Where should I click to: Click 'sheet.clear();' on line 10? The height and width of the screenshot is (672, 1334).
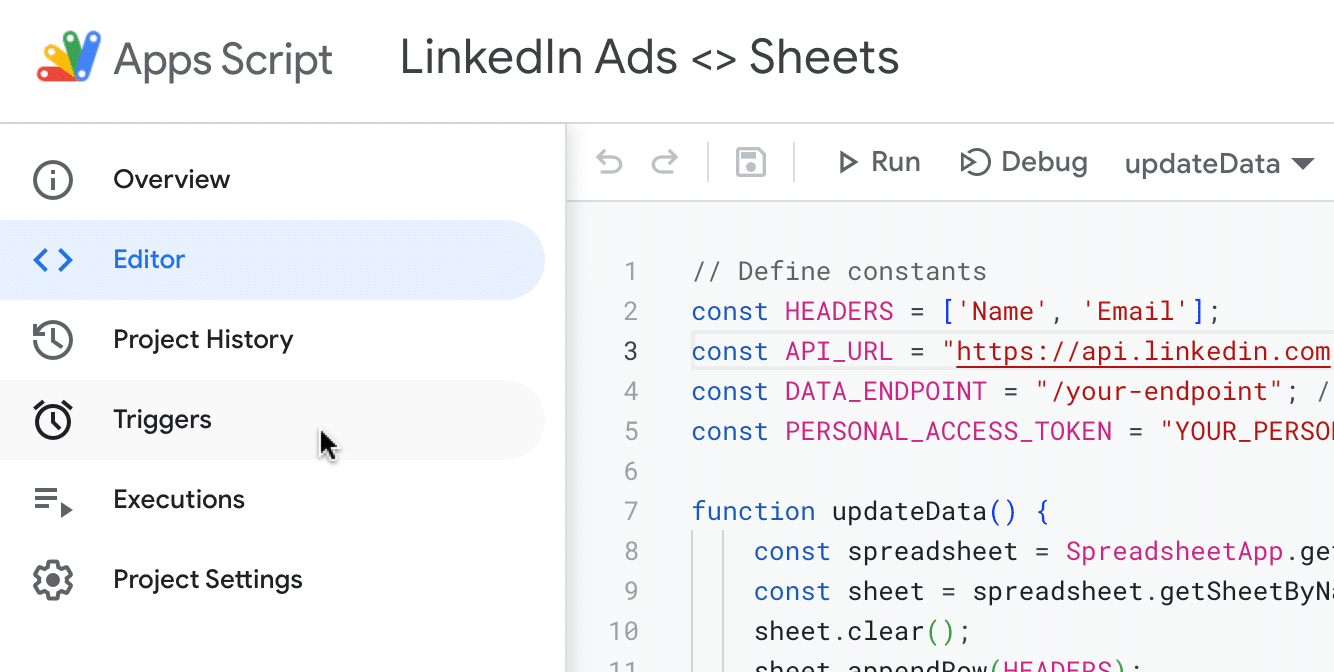pos(862,632)
